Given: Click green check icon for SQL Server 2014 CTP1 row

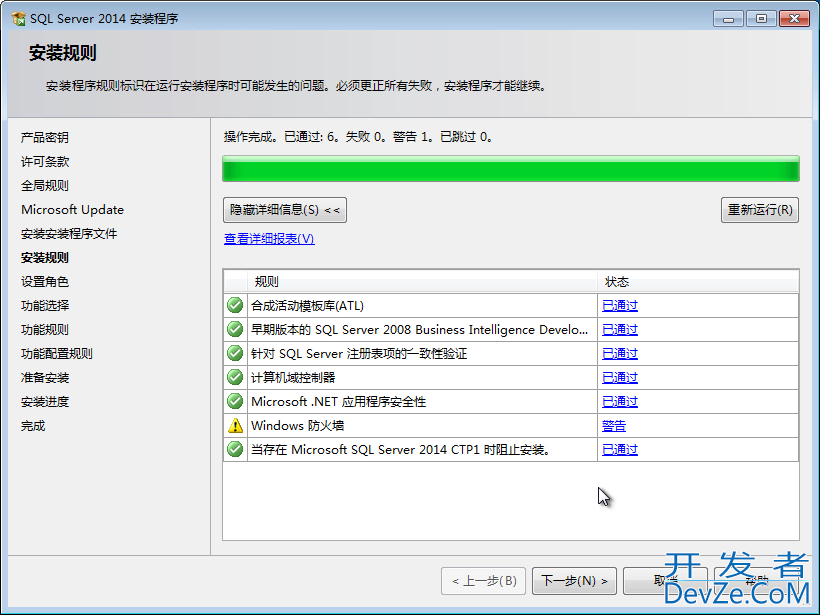Looking at the screenshot, I should pos(235,449).
